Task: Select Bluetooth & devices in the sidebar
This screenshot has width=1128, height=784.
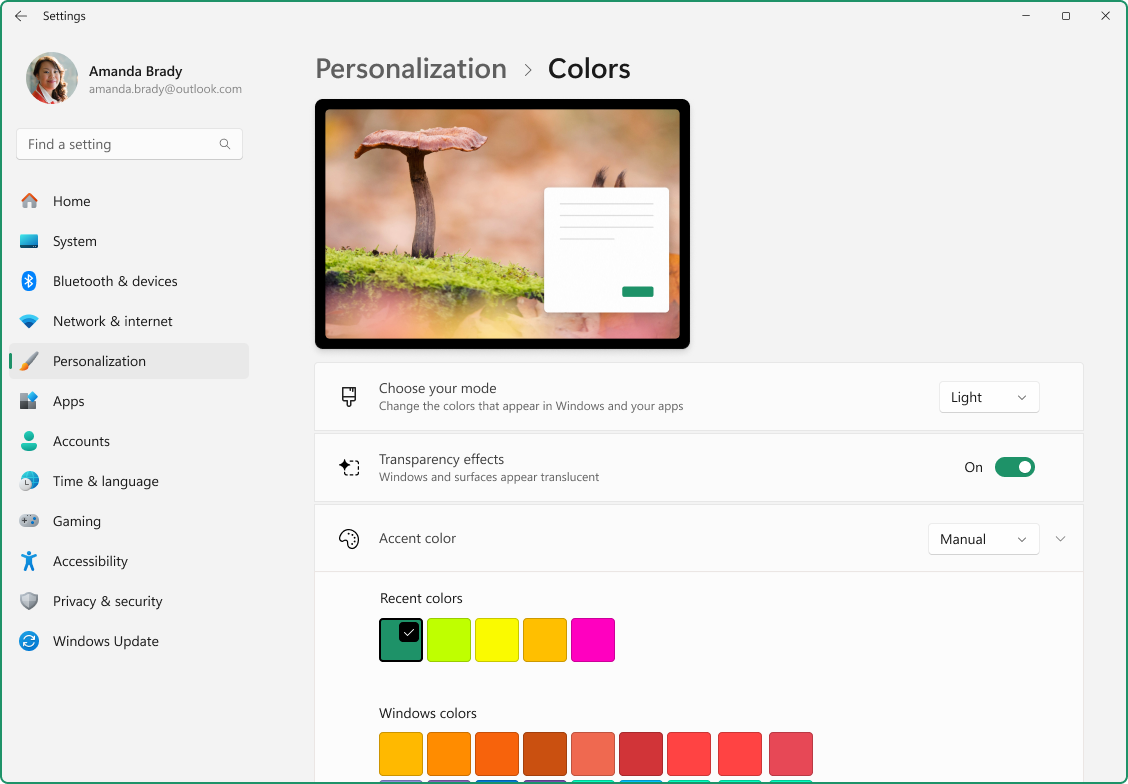Action: click(x=114, y=281)
